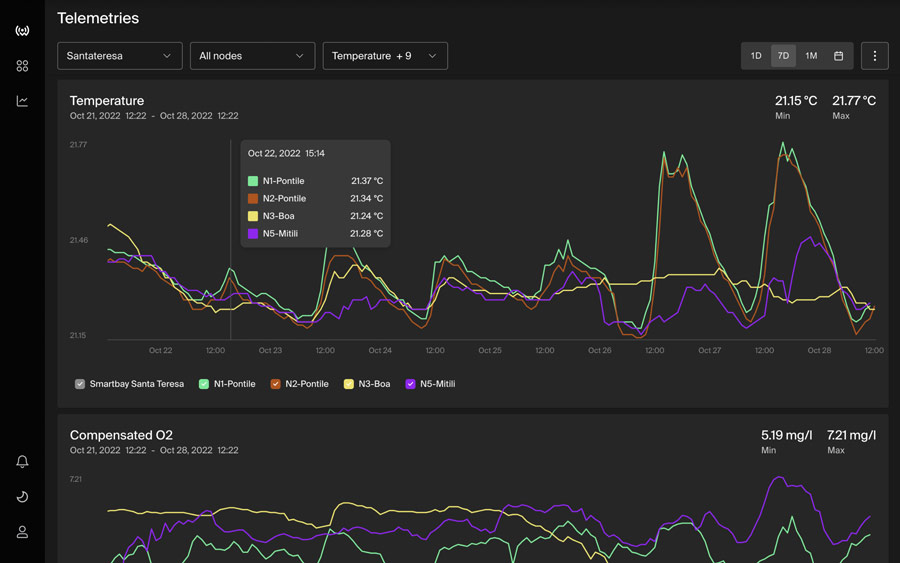Select the 7D time range
Image resolution: width=900 pixels, height=563 pixels.
click(783, 56)
